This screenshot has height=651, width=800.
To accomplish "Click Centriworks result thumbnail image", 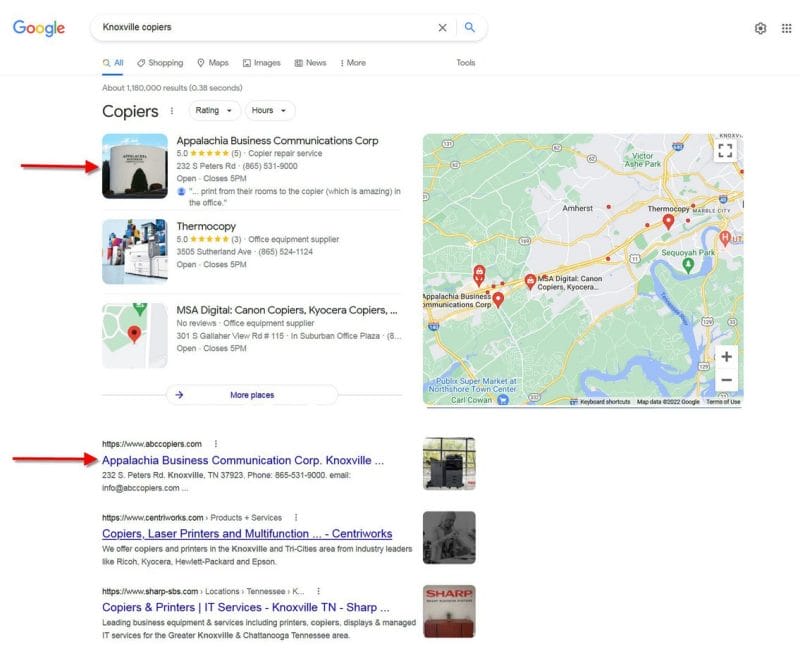I will click(449, 537).
